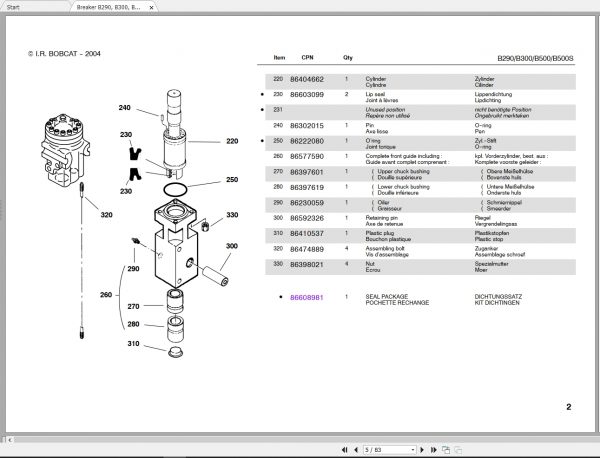
Task: Click the open-in-new-window icon
Action: [x=445, y=450]
